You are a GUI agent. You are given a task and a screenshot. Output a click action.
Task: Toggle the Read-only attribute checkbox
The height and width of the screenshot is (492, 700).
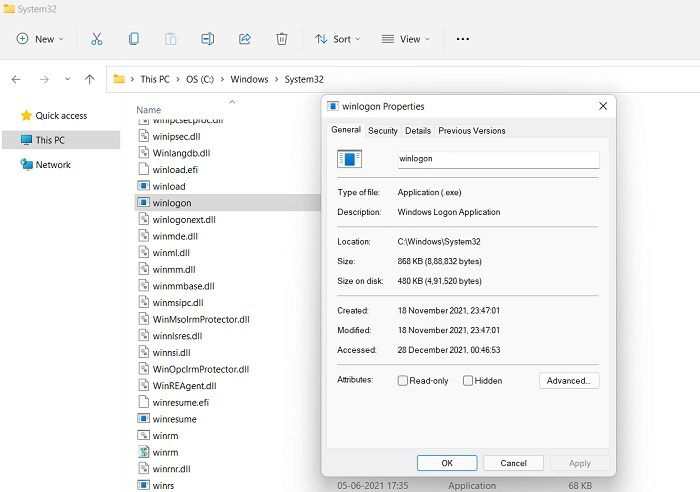point(403,380)
